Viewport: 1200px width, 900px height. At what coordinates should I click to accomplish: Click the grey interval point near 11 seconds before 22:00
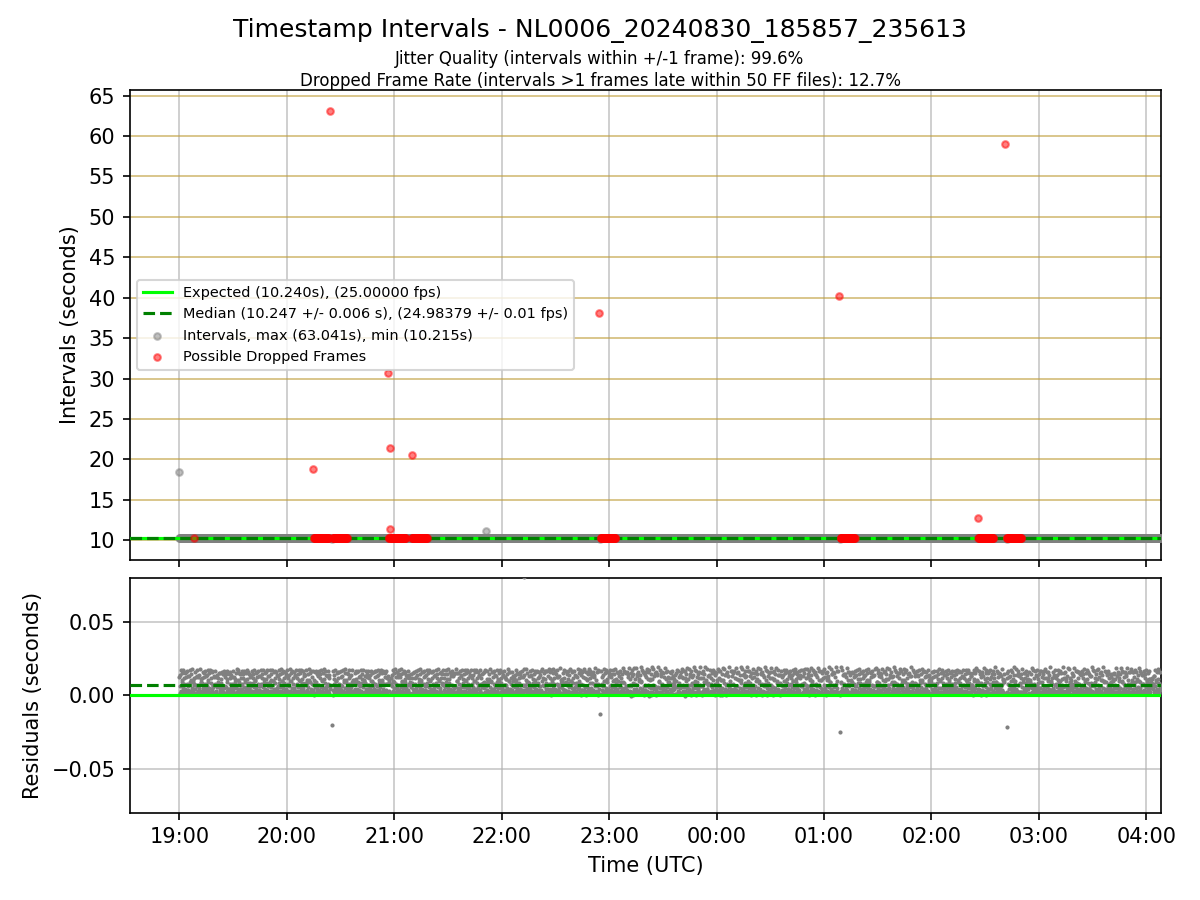point(486,531)
